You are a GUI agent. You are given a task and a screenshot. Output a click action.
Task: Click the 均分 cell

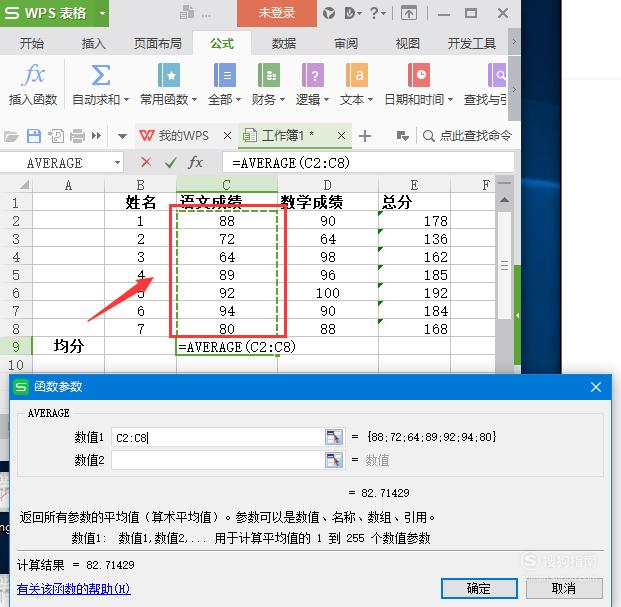(x=68, y=346)
